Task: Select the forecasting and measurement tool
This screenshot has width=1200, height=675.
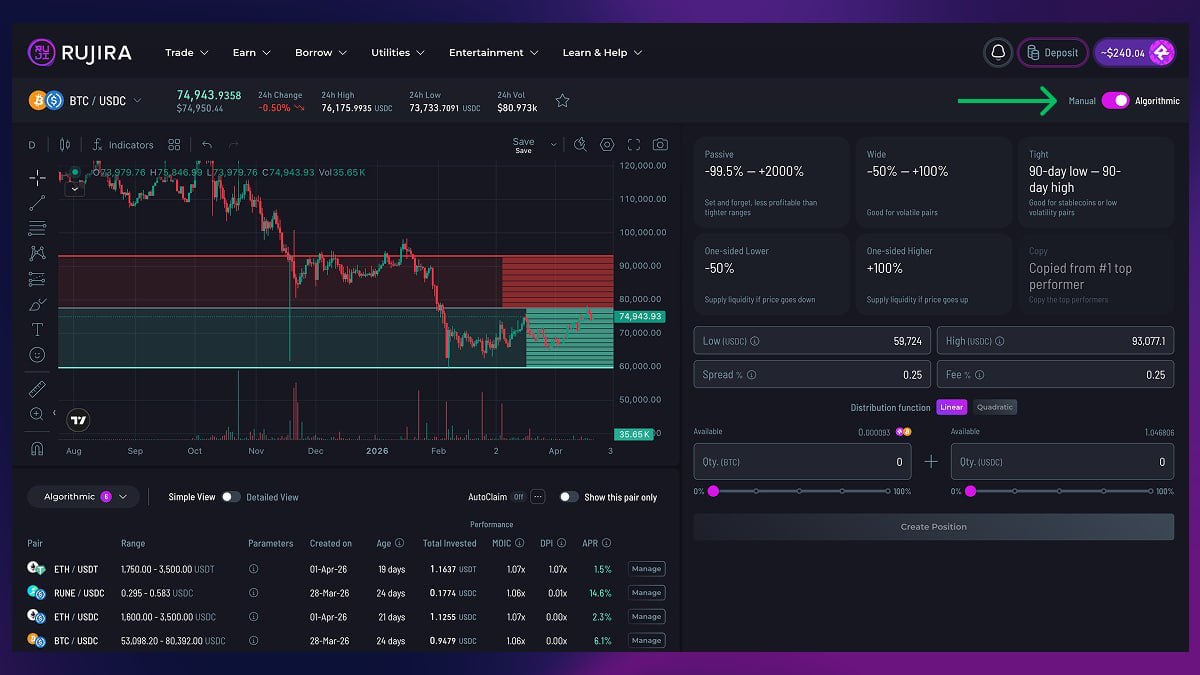Action: 37,279
